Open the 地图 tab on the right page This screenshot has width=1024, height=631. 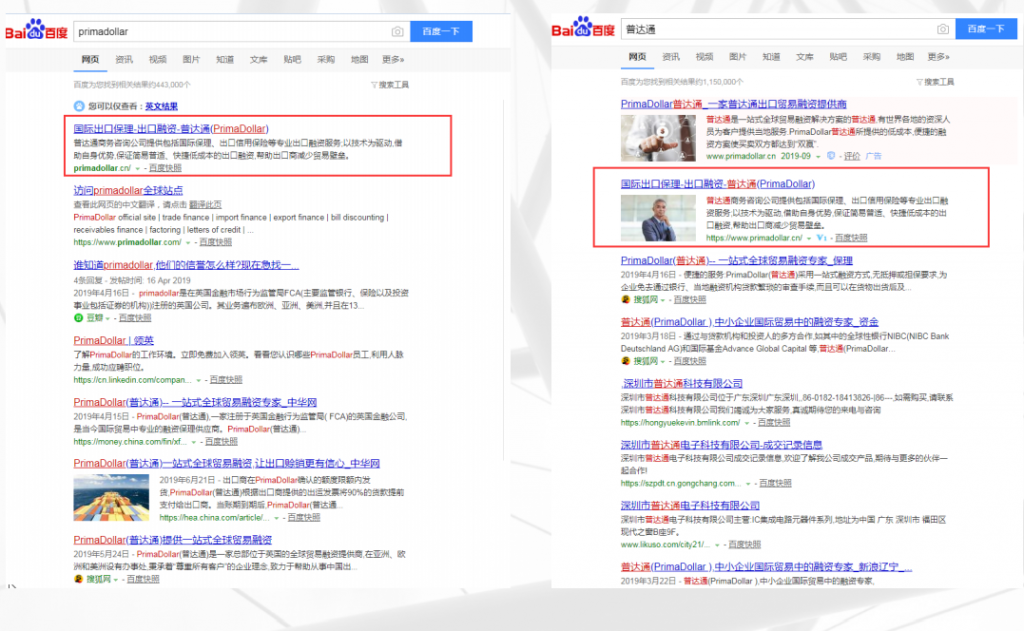click(x=905, y=57)
